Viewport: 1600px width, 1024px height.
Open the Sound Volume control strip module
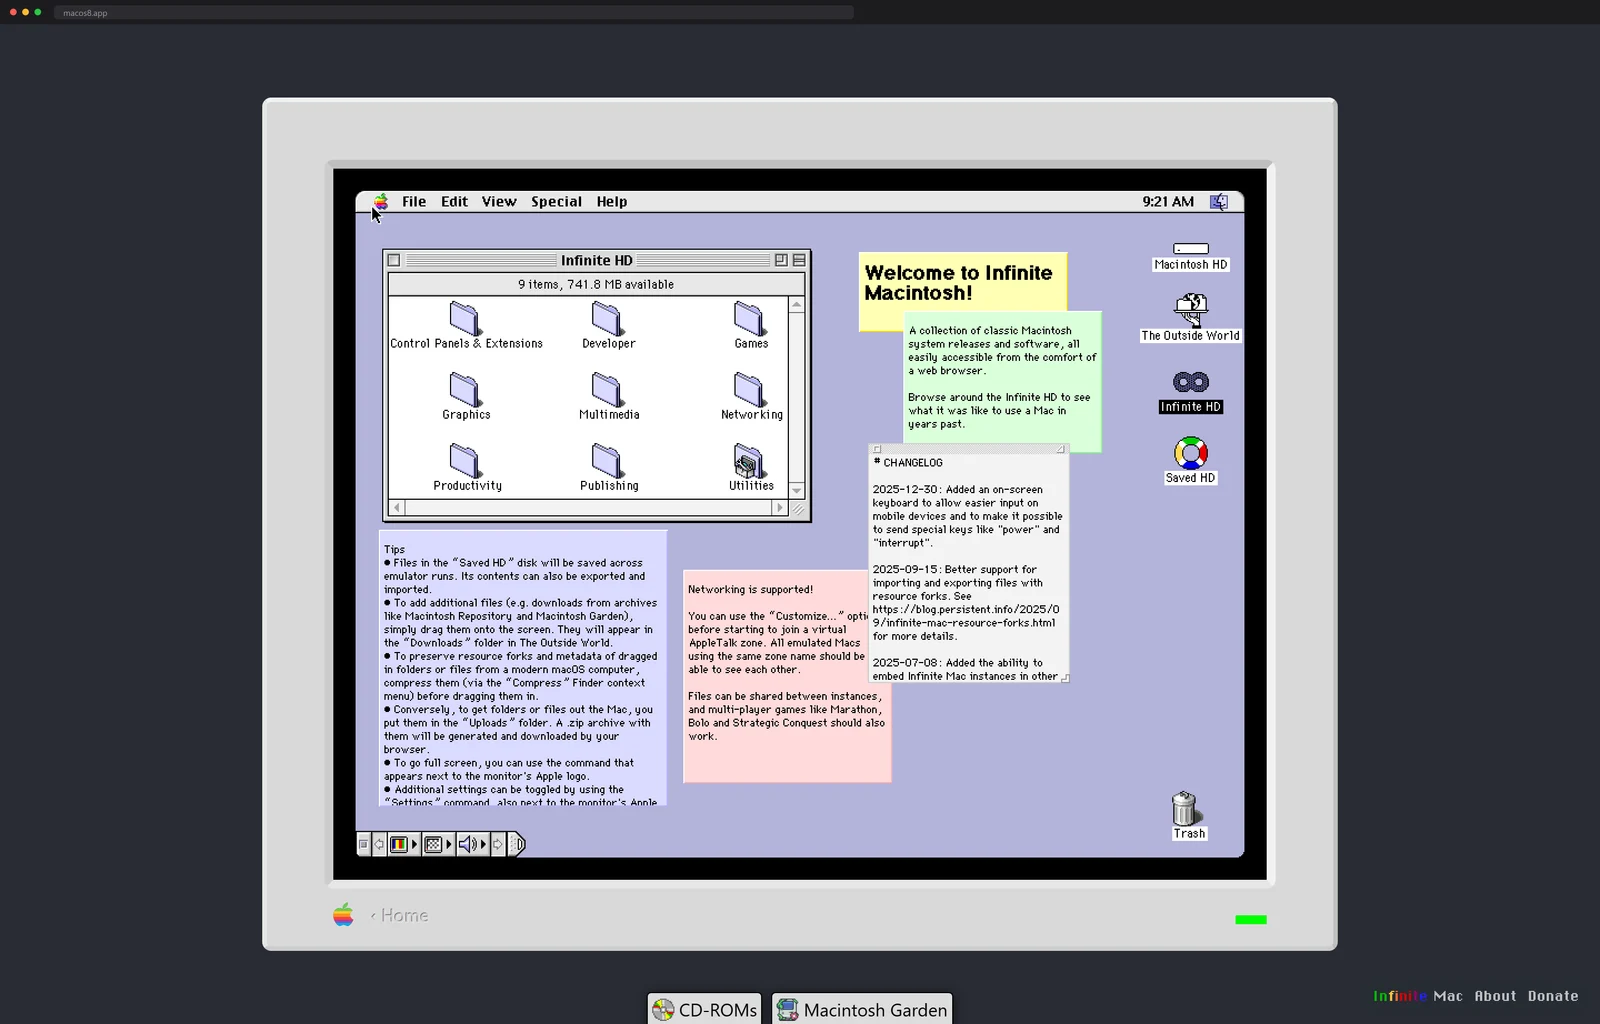point(472,845)
